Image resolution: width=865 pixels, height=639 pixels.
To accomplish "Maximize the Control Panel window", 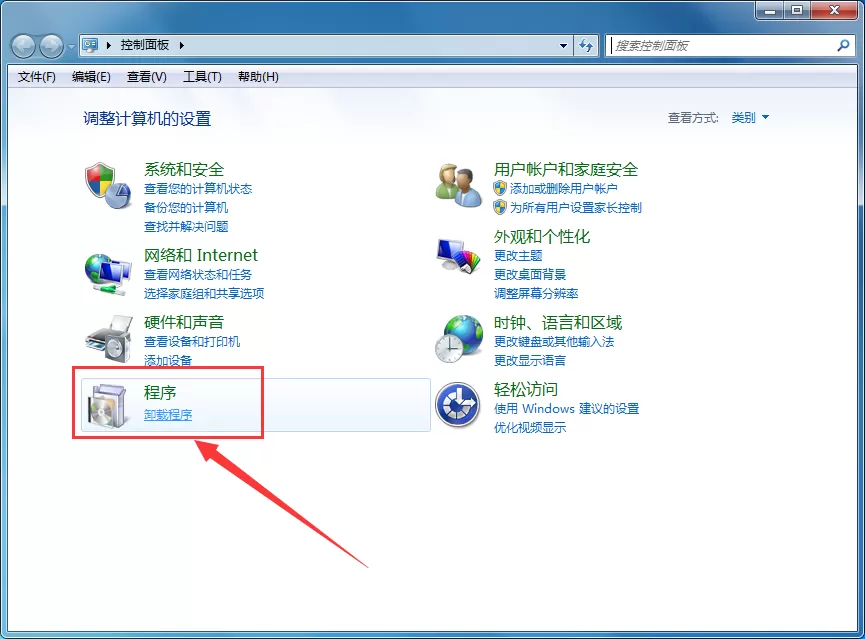I will [x=797, y=10].
